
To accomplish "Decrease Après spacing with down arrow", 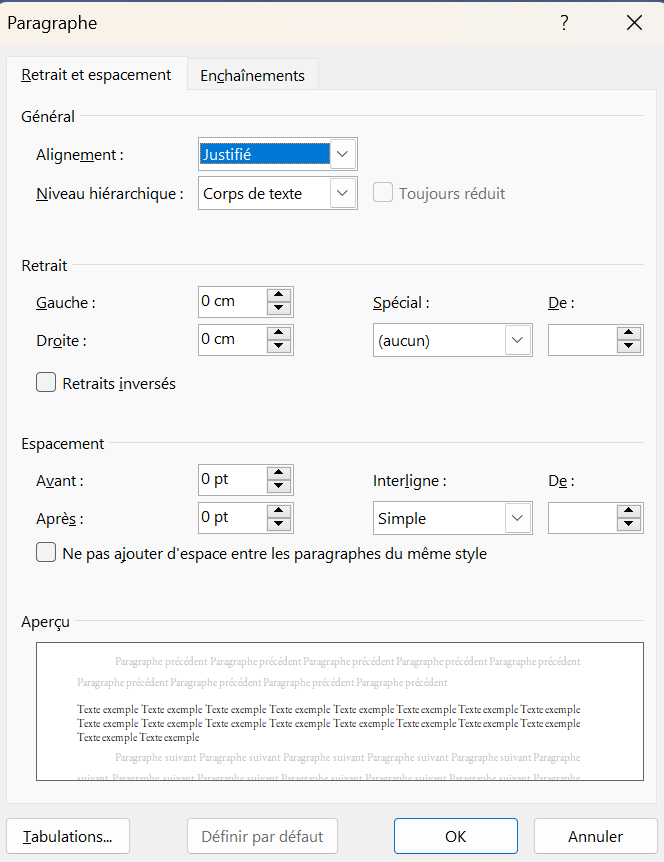I will pos(279,524).
